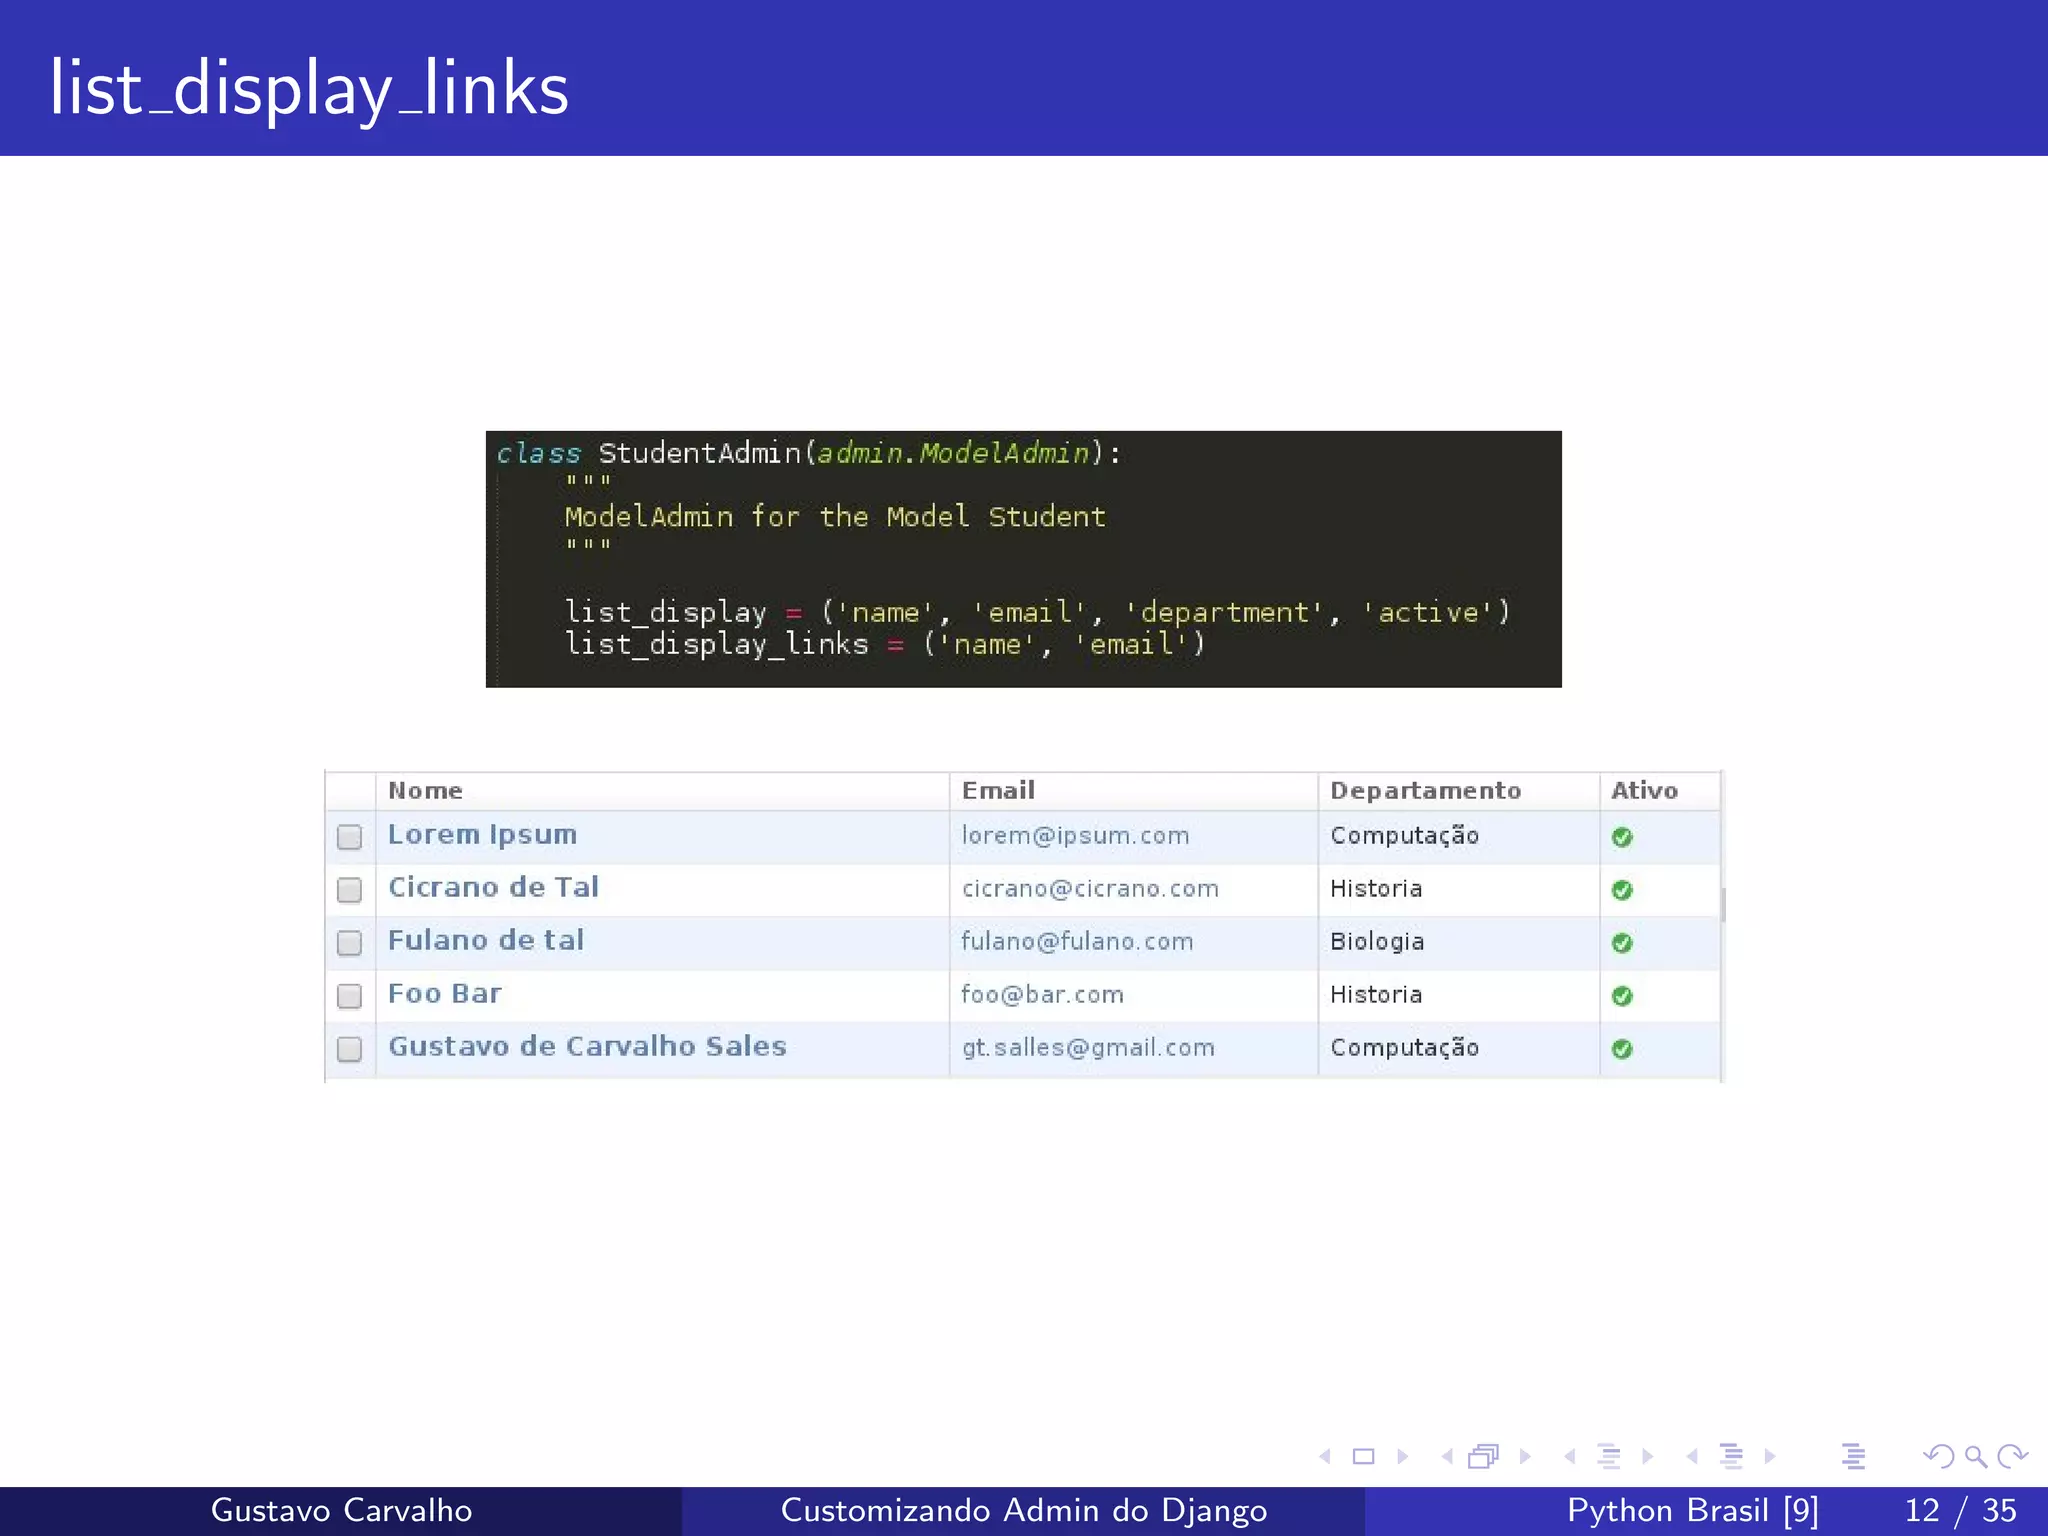This screenshot has width=2048, height=1536.
Task: Click the green active icon for Cicrano de Tal
Action: [x=1622, y=890]
